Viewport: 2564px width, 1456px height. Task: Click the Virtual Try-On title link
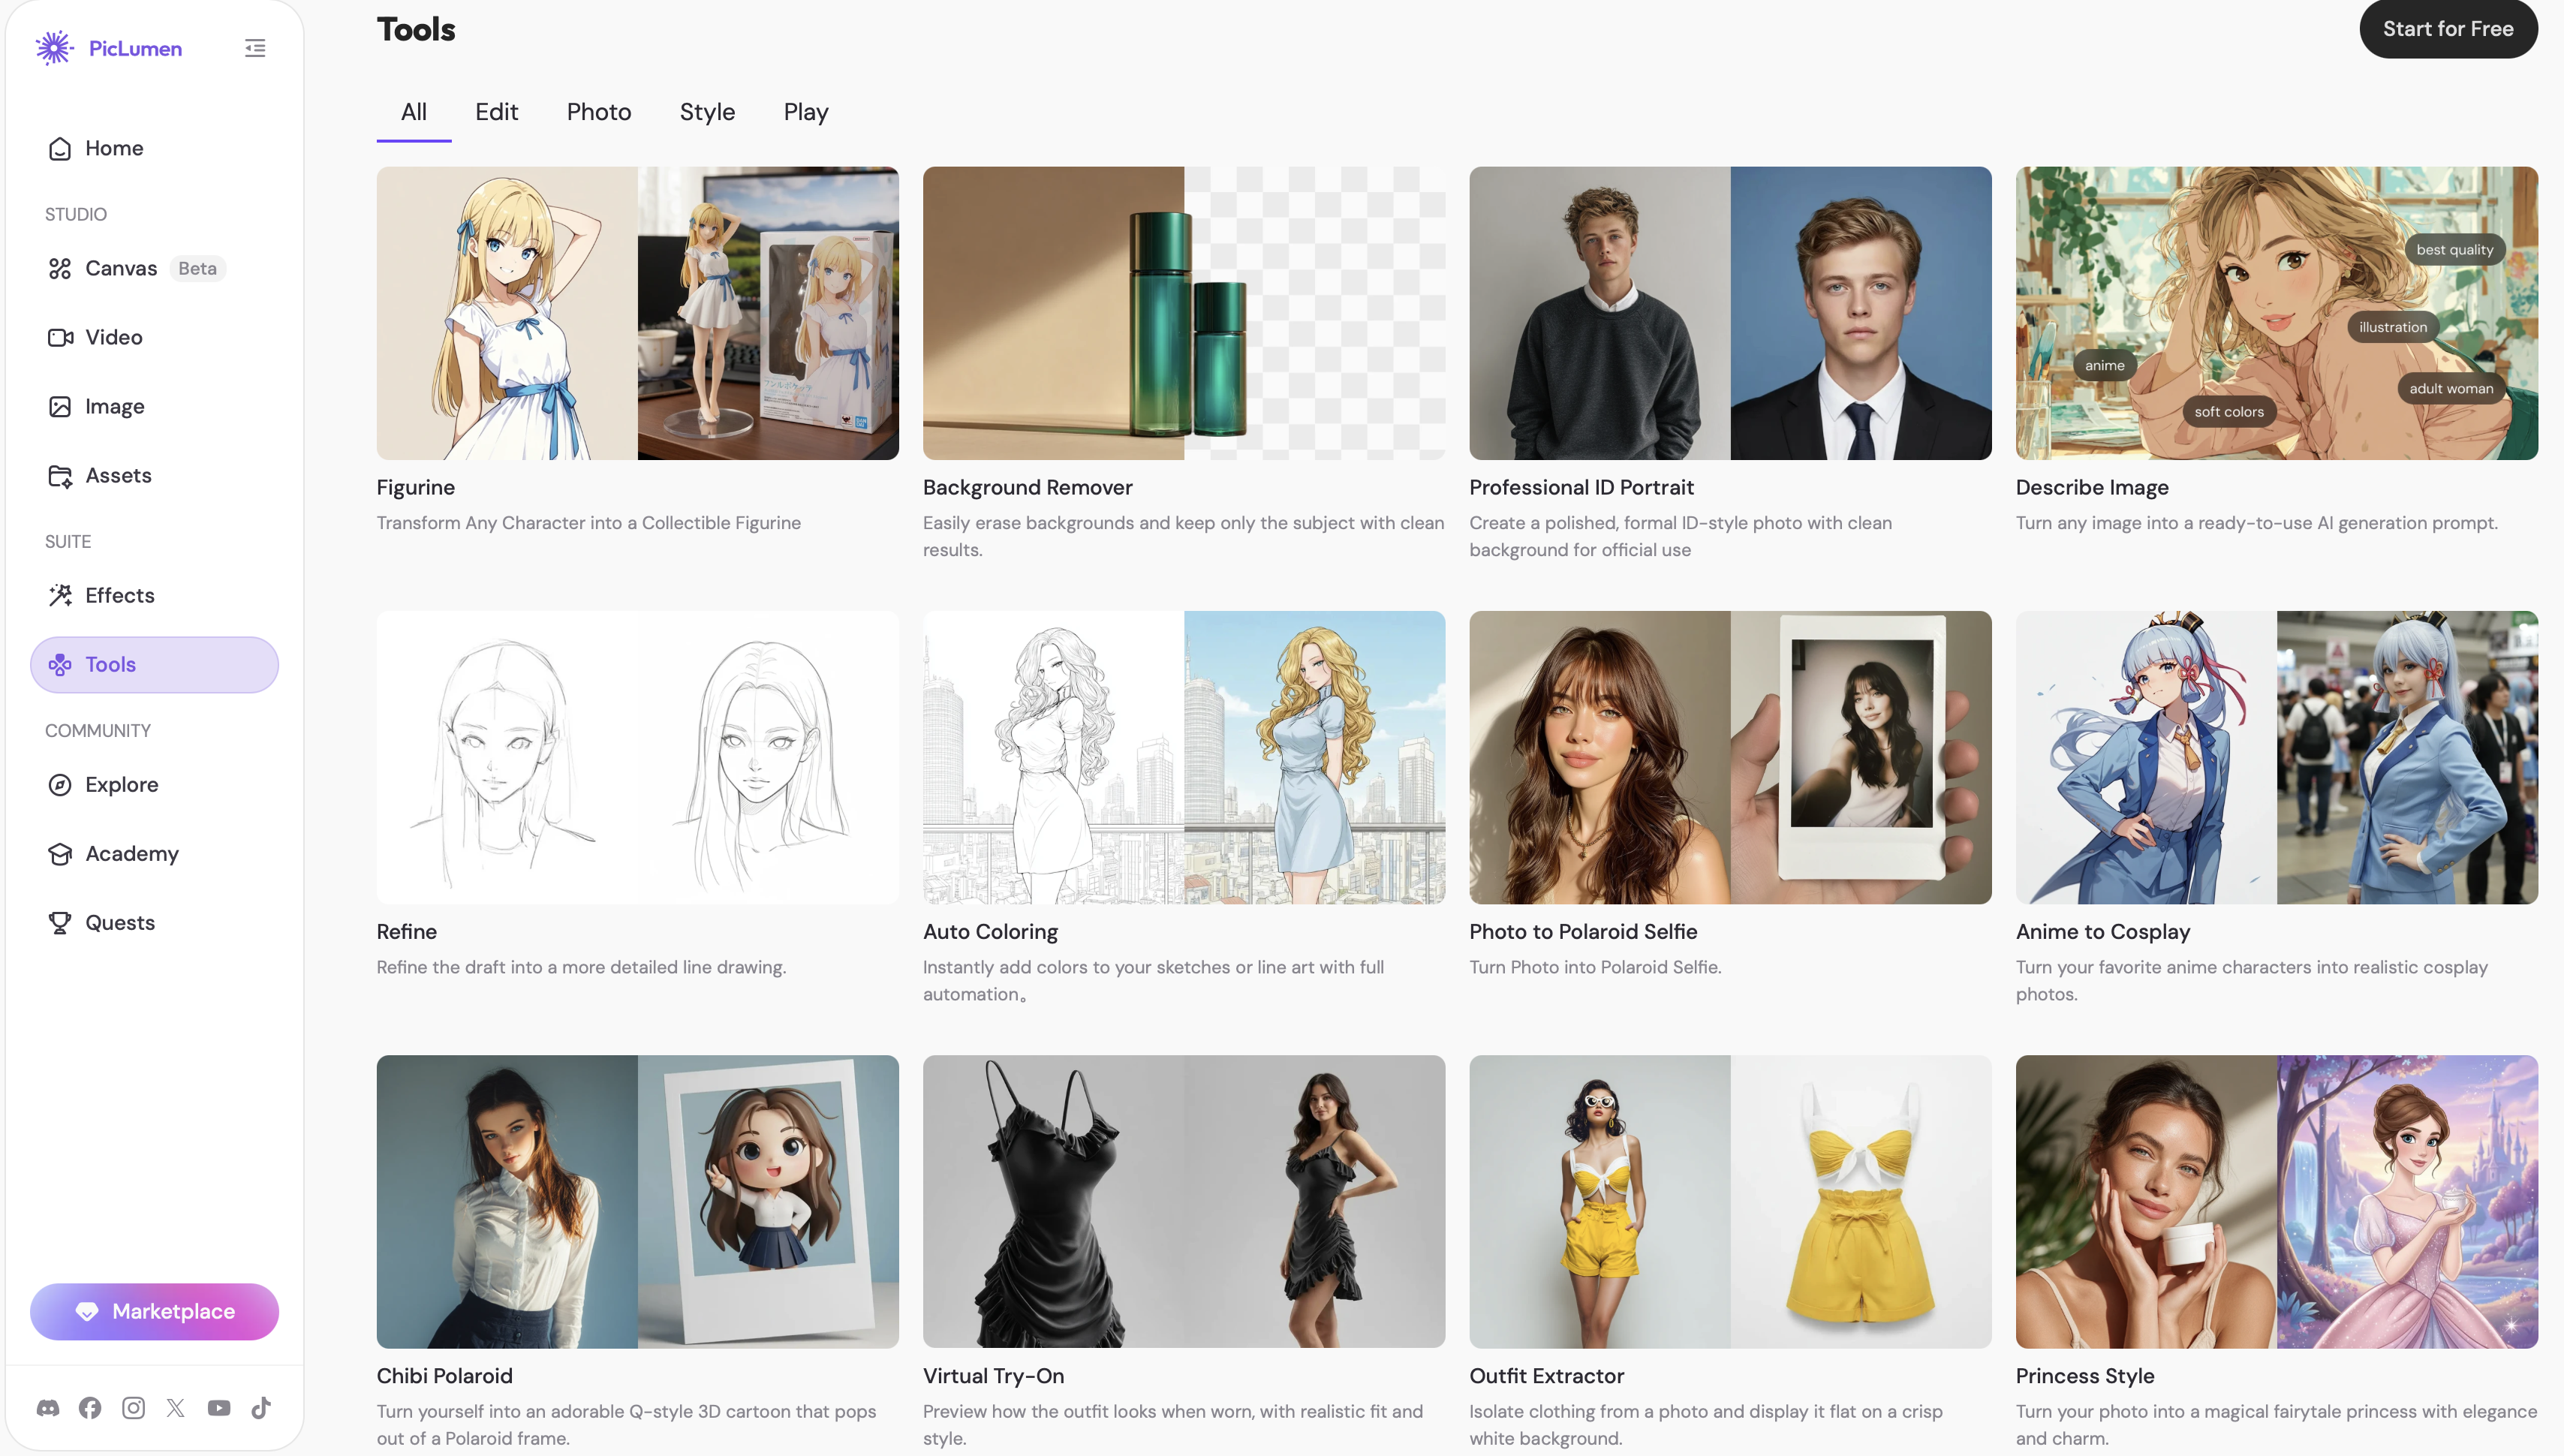993,1376
